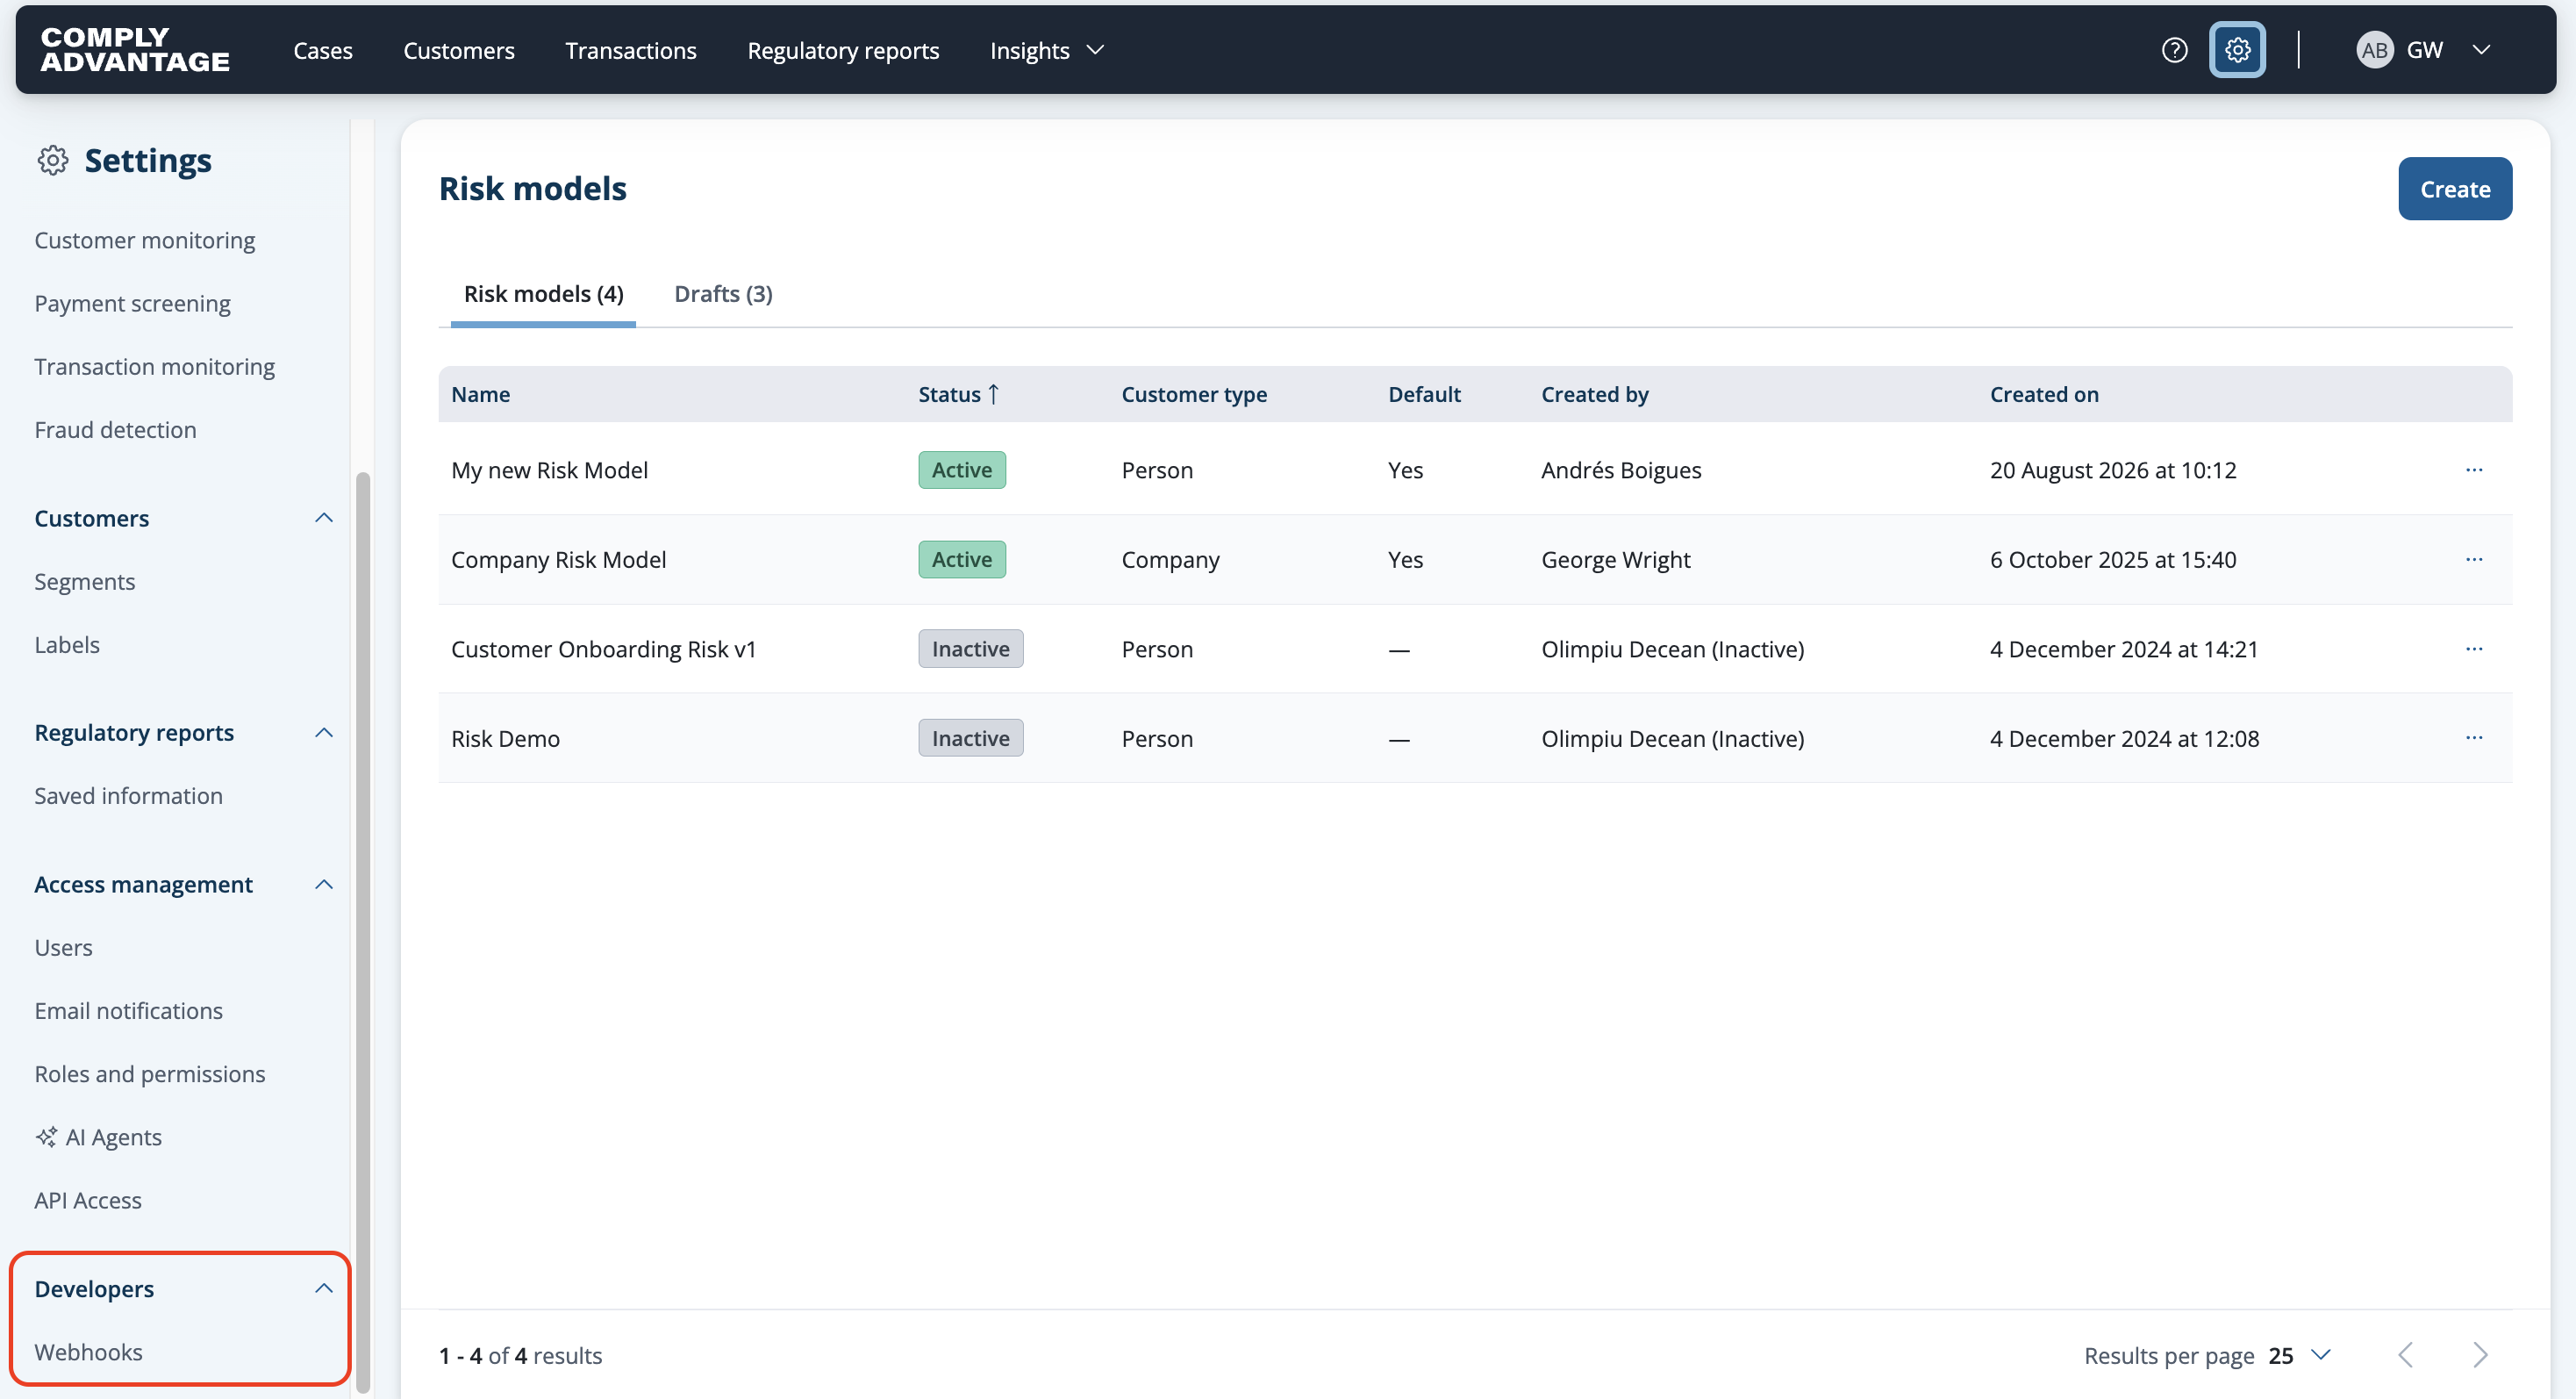Open Segments settings
This screenshot has height=1399, width=2576.
85,581
